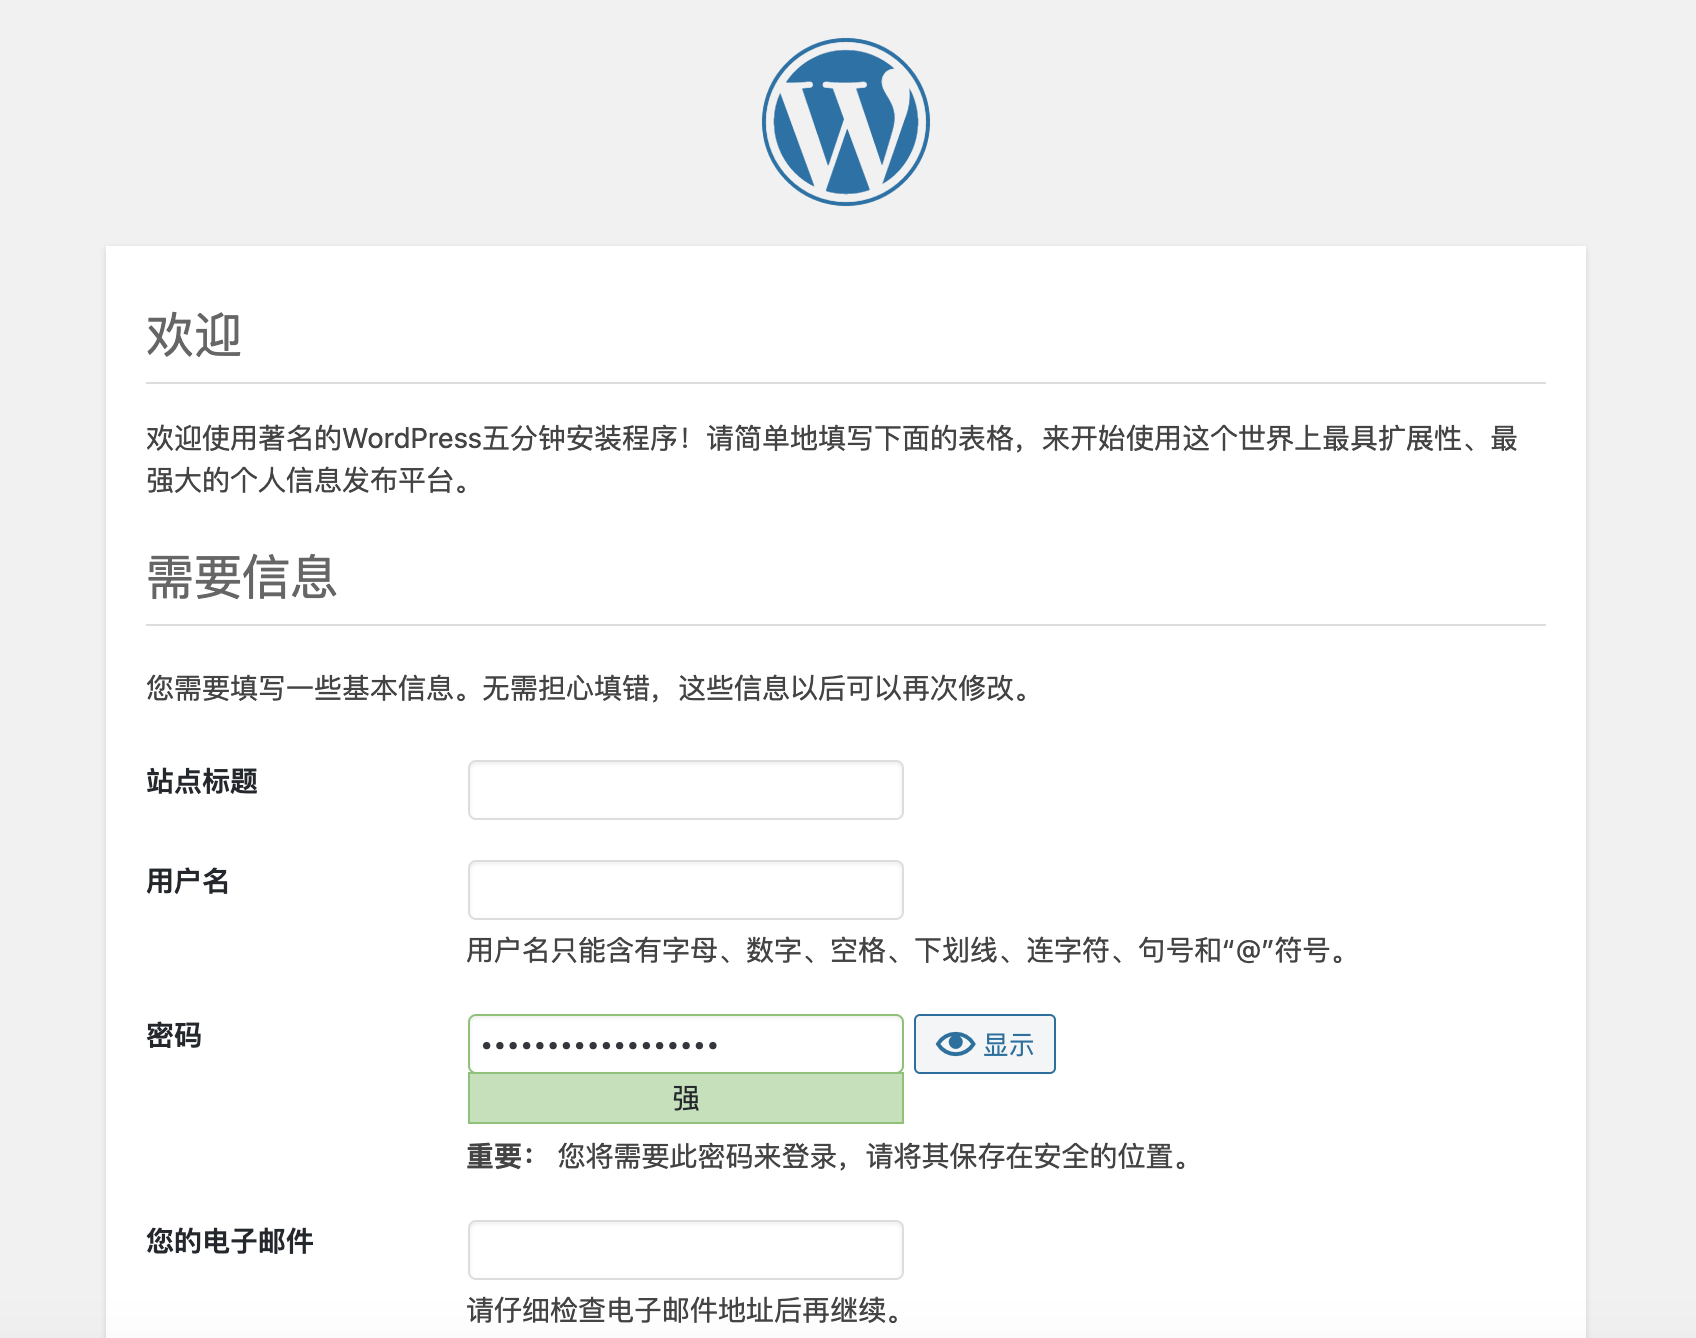Click the 需要信息 section heading
Image resolution: width=1696 pixels, height=1338 pixels.
[x=243, y=578]
